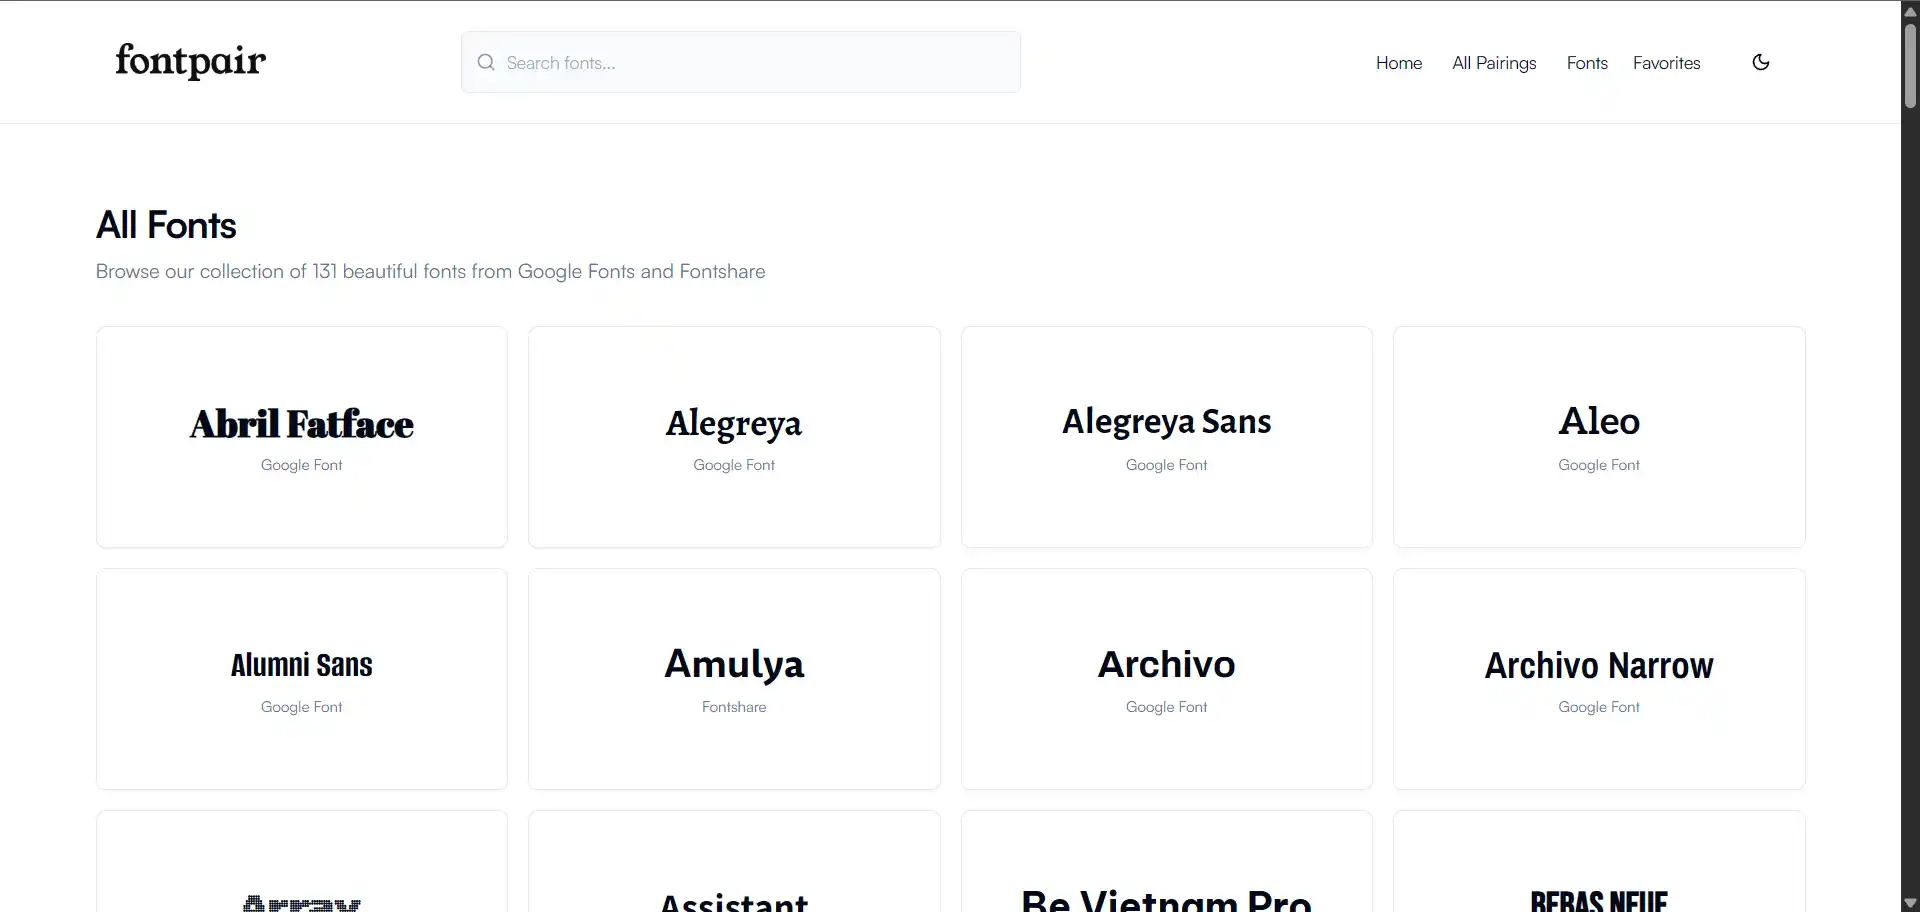Open the Be Vietnam Pro card
Screen dimensions: 1920x912
coord(1167,862)
